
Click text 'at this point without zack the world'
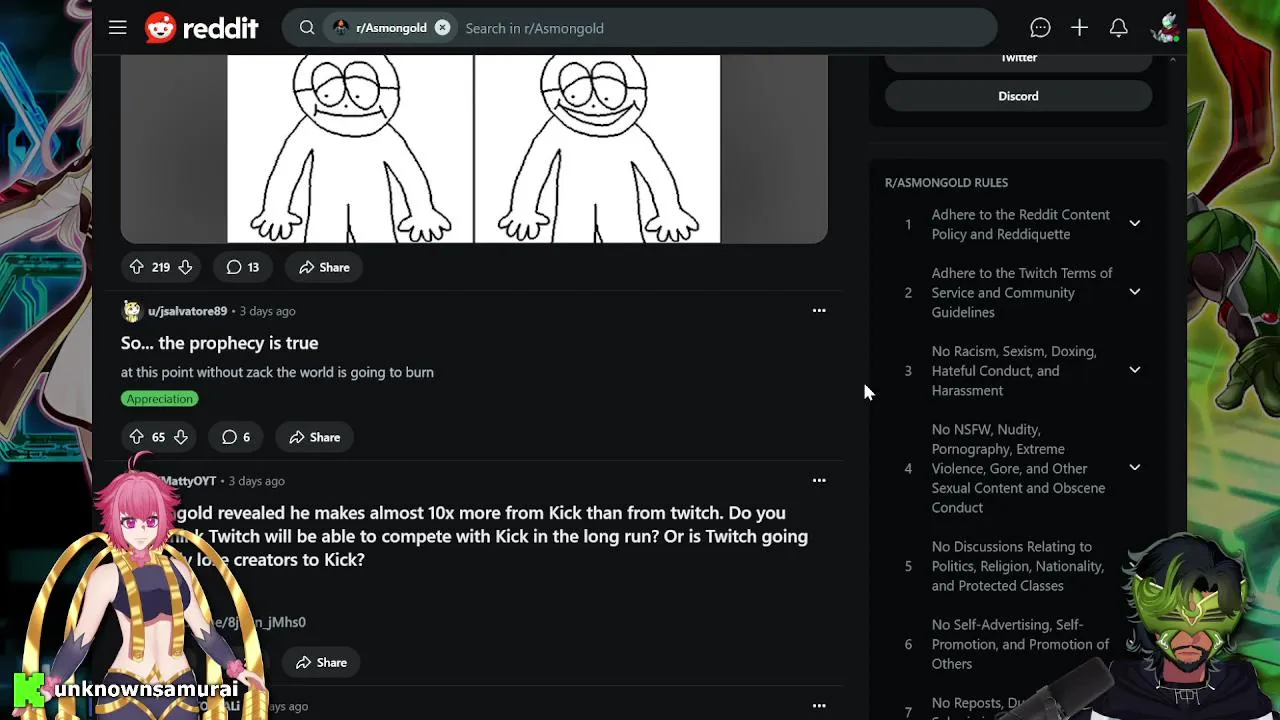pyautogui.click(x=277, y=372)
